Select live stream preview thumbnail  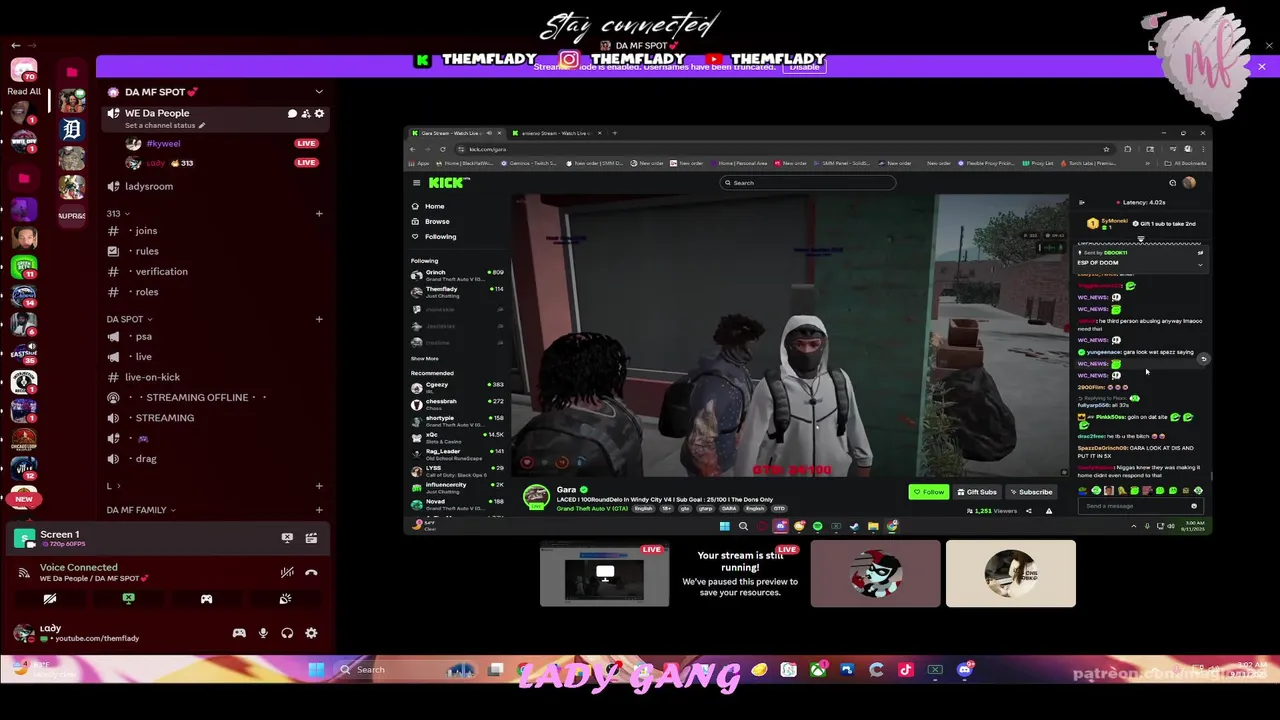(x=604, y=574)
